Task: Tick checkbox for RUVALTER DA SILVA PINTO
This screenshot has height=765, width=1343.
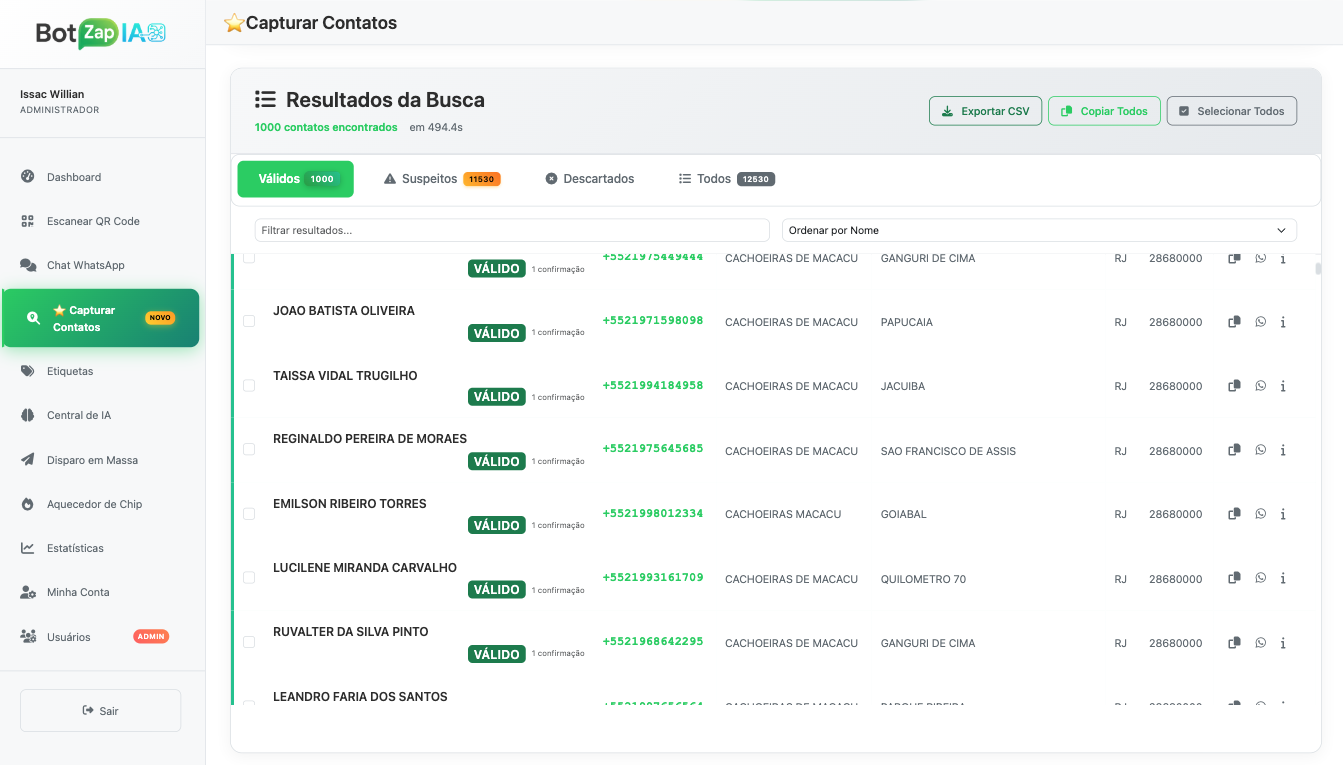Action: coord(249,642)
